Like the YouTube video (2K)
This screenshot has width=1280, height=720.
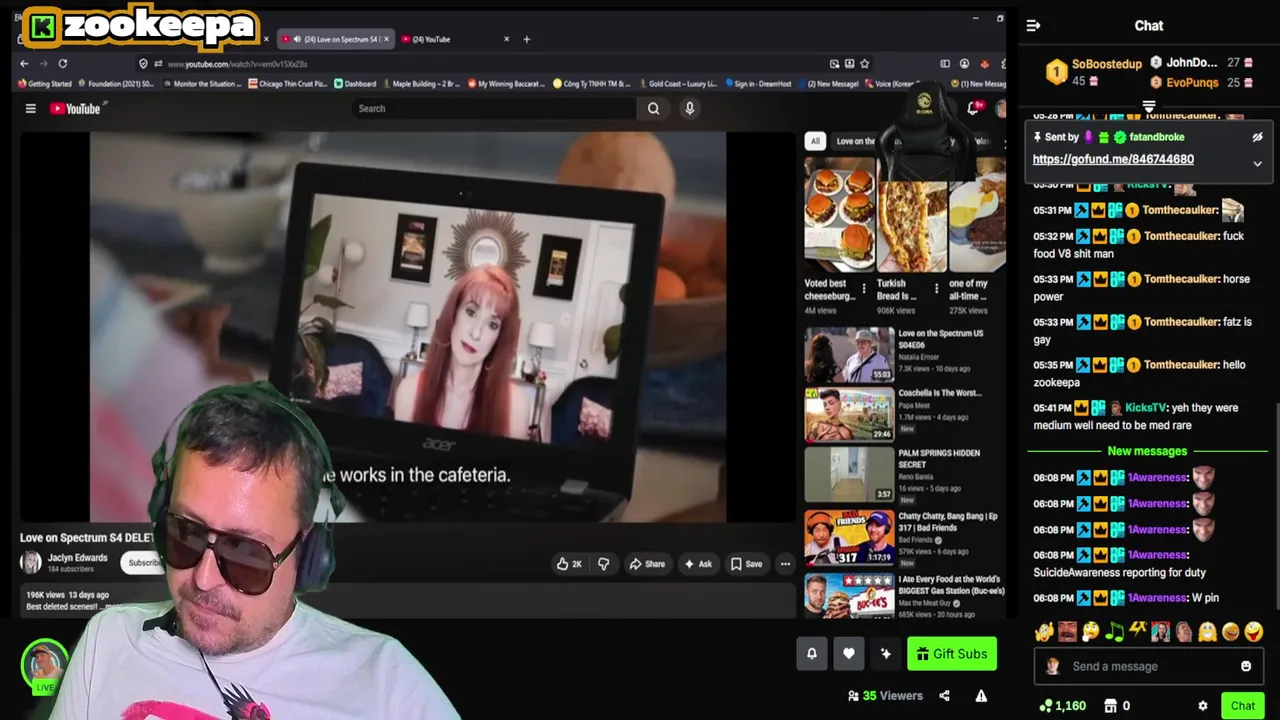570,564
